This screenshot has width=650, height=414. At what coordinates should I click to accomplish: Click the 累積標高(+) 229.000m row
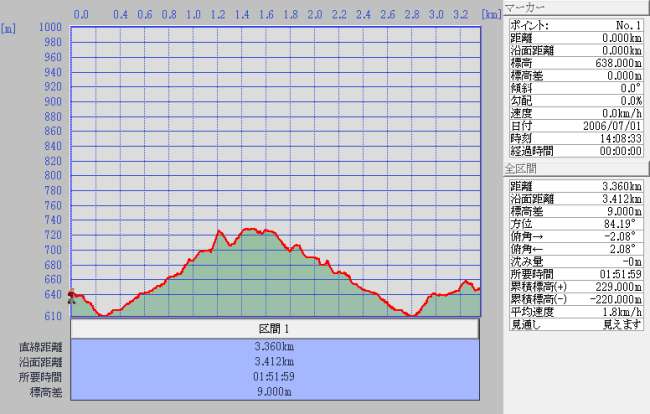coord(576,285)
